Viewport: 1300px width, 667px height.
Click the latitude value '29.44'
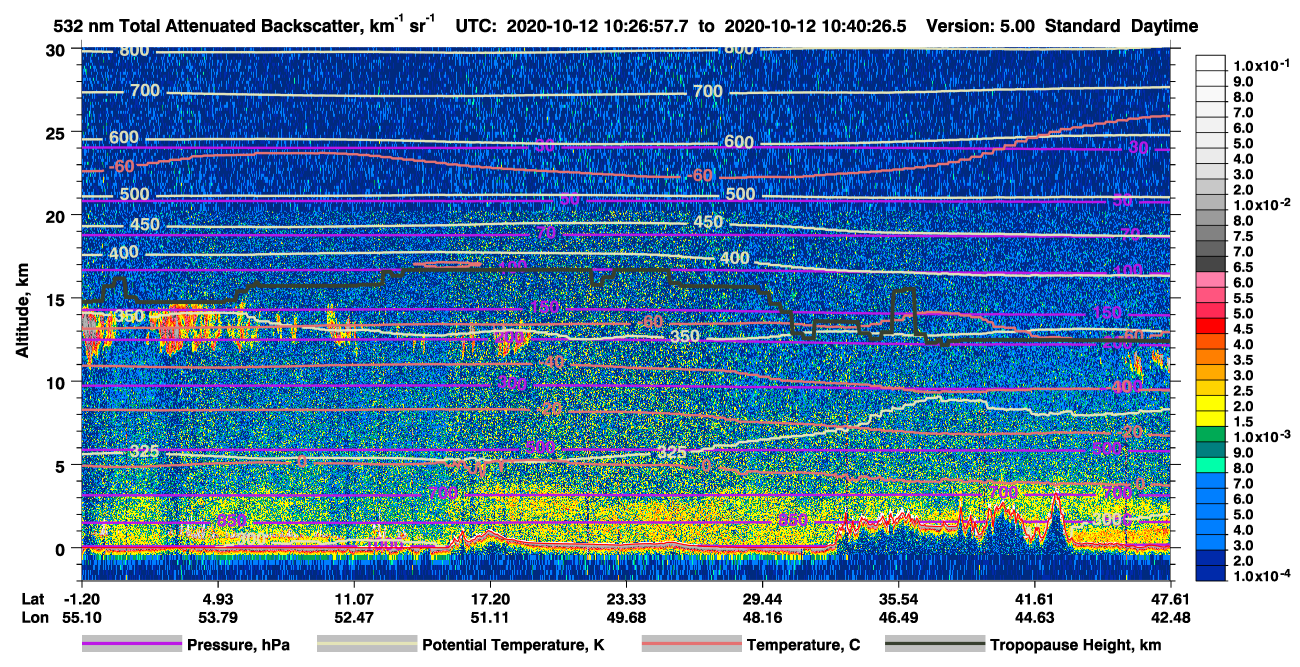(x=762, y=598)
